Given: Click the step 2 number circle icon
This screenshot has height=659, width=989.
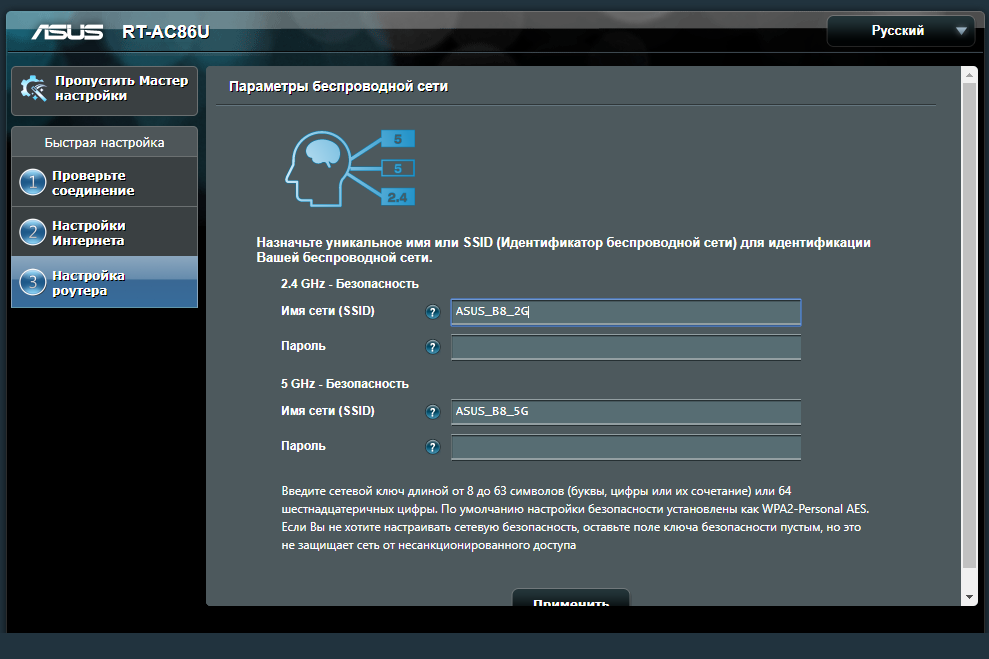Looking at the screenshot, I should [x=33, y=232].
